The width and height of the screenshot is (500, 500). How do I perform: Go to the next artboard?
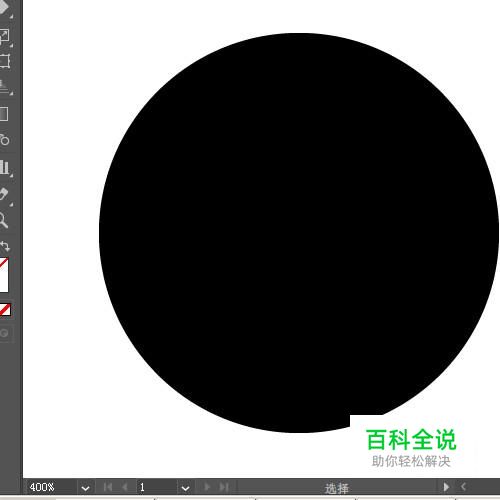click(207, 487)
